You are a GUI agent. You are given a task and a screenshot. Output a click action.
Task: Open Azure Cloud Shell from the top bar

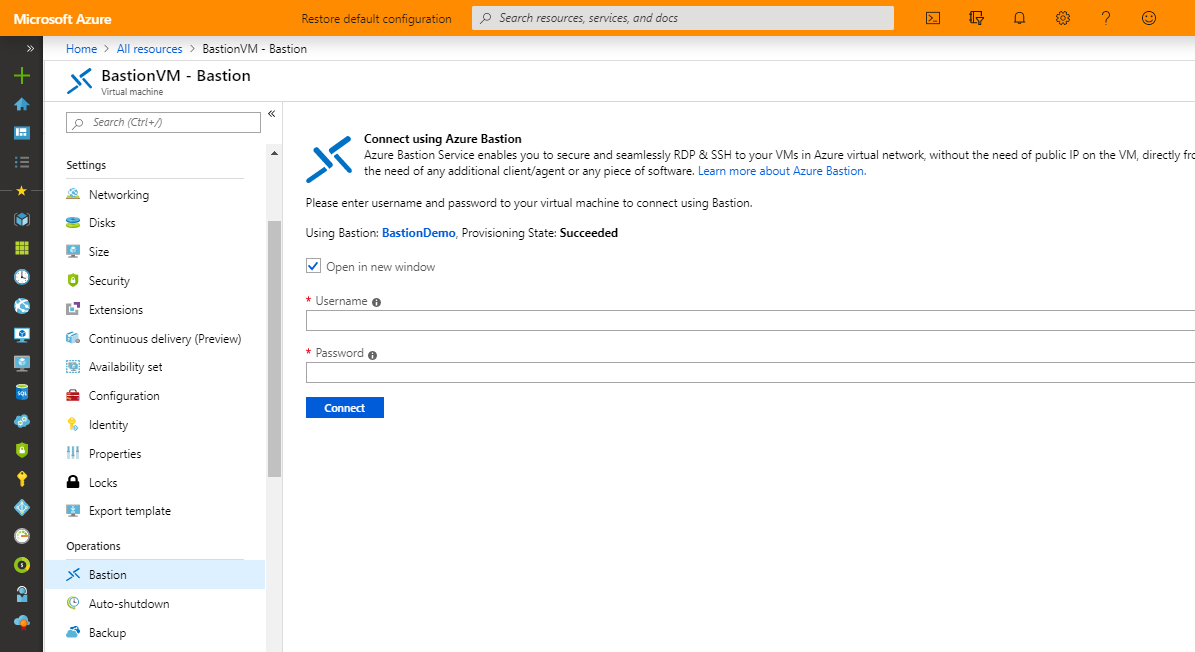point(932,18)
